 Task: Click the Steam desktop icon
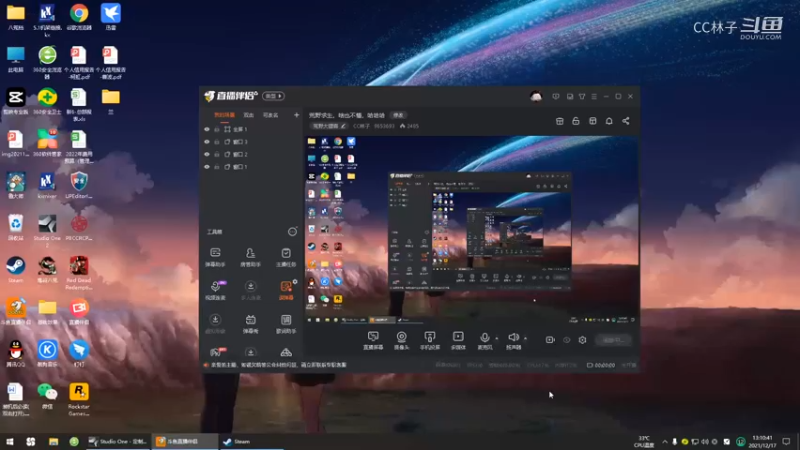click(15, 269)
